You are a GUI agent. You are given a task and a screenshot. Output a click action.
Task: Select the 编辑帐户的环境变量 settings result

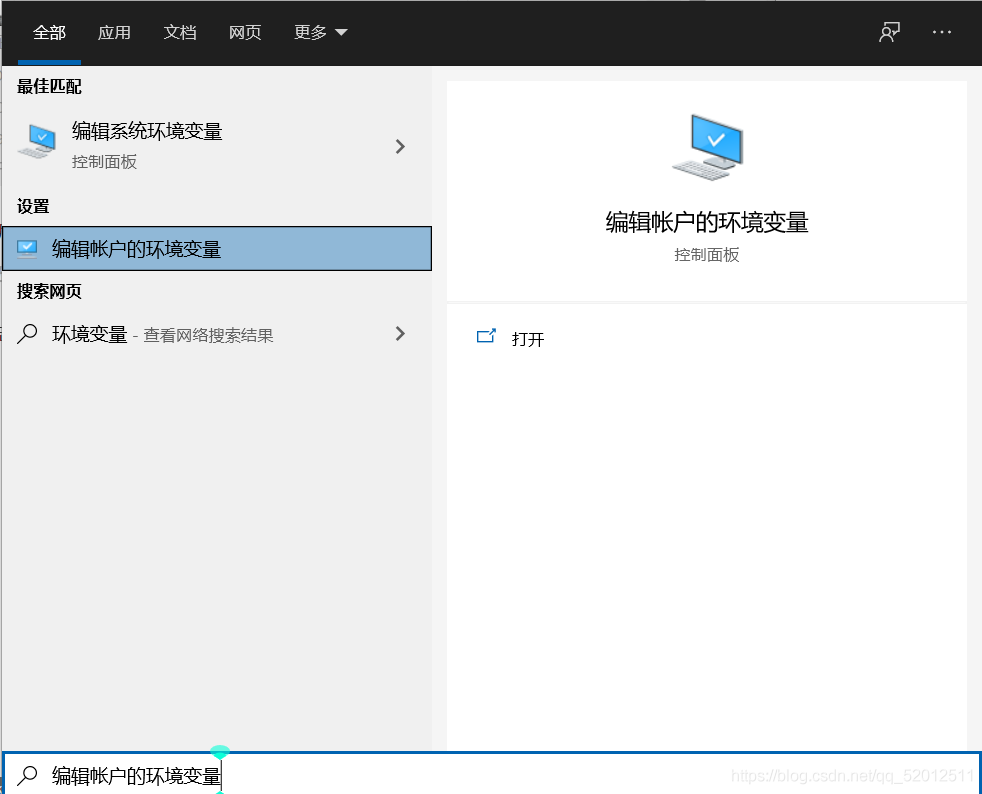[217, 249]
